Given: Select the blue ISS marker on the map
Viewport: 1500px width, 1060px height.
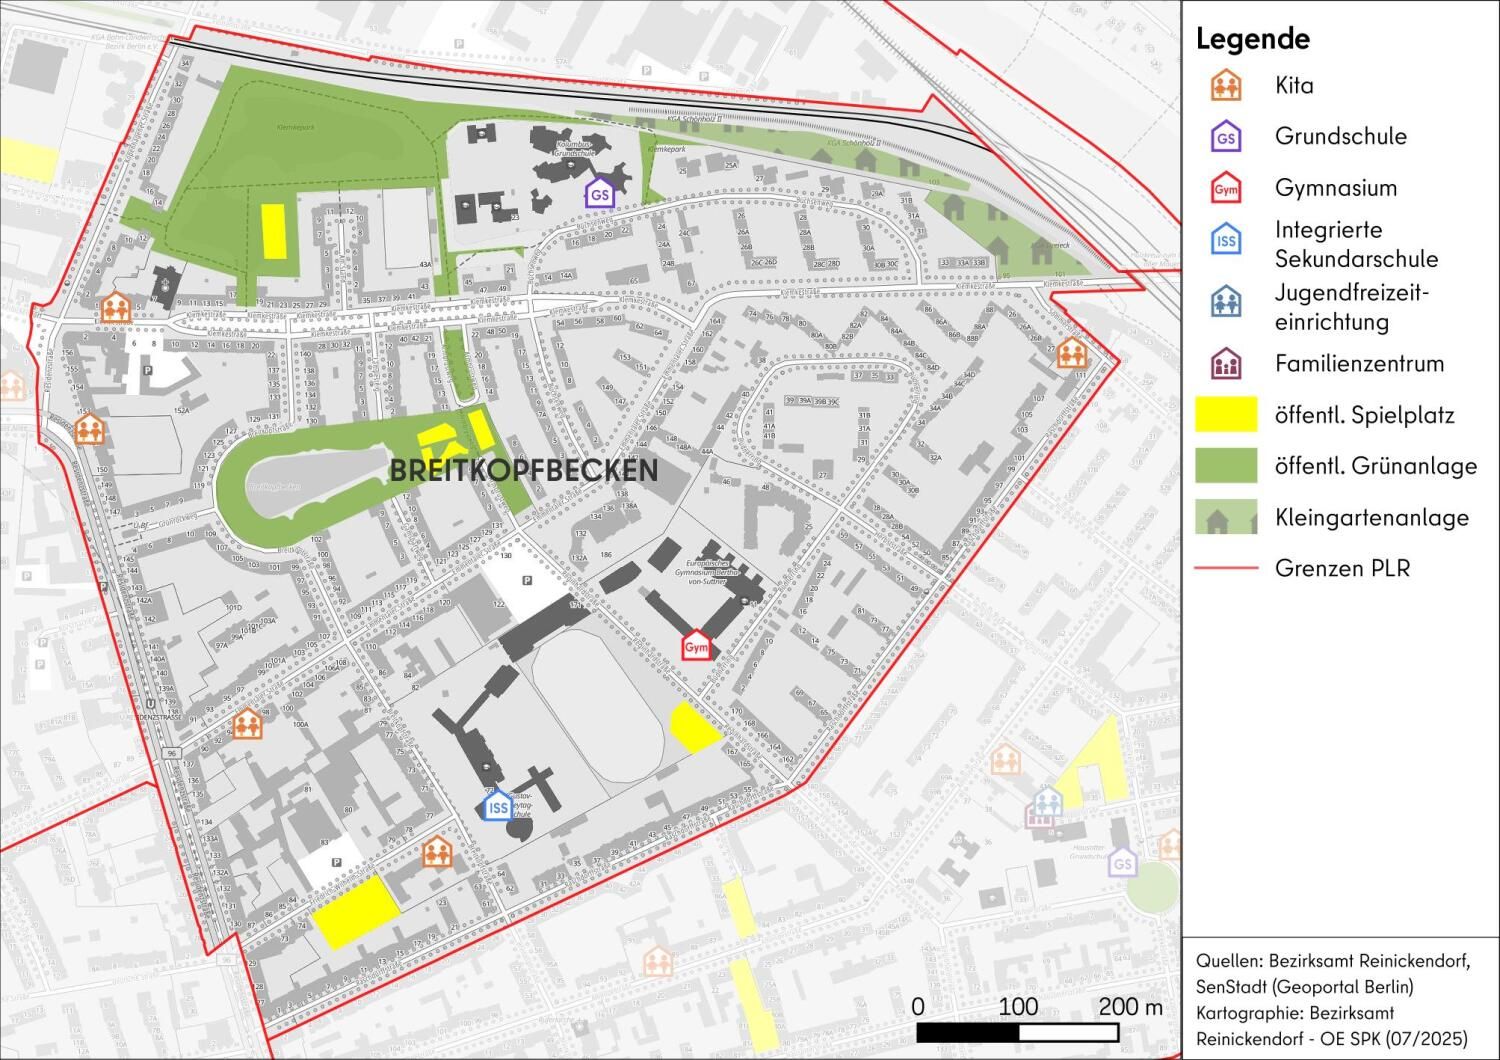Looking at the screenshot, I should 497,806.
